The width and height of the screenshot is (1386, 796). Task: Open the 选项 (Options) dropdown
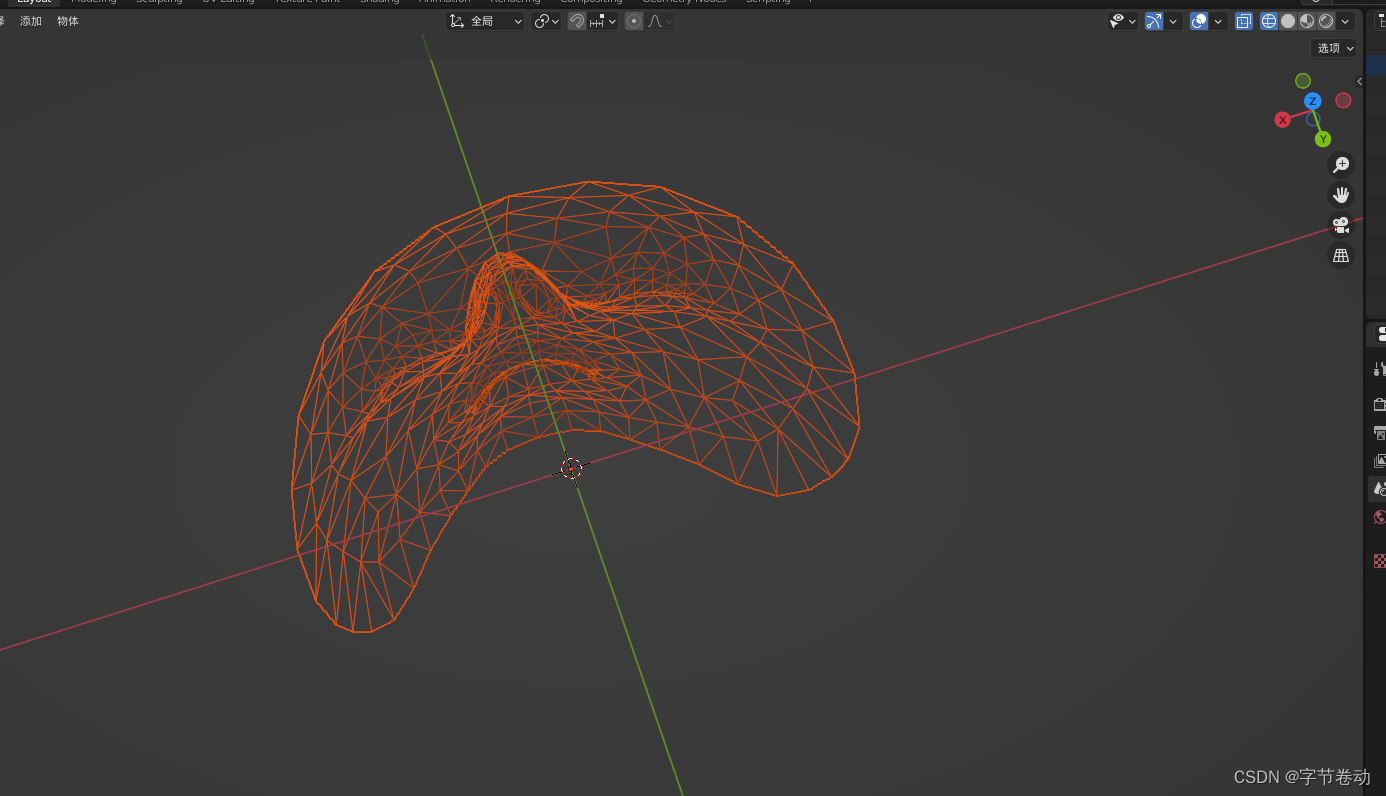point(1334,48)
